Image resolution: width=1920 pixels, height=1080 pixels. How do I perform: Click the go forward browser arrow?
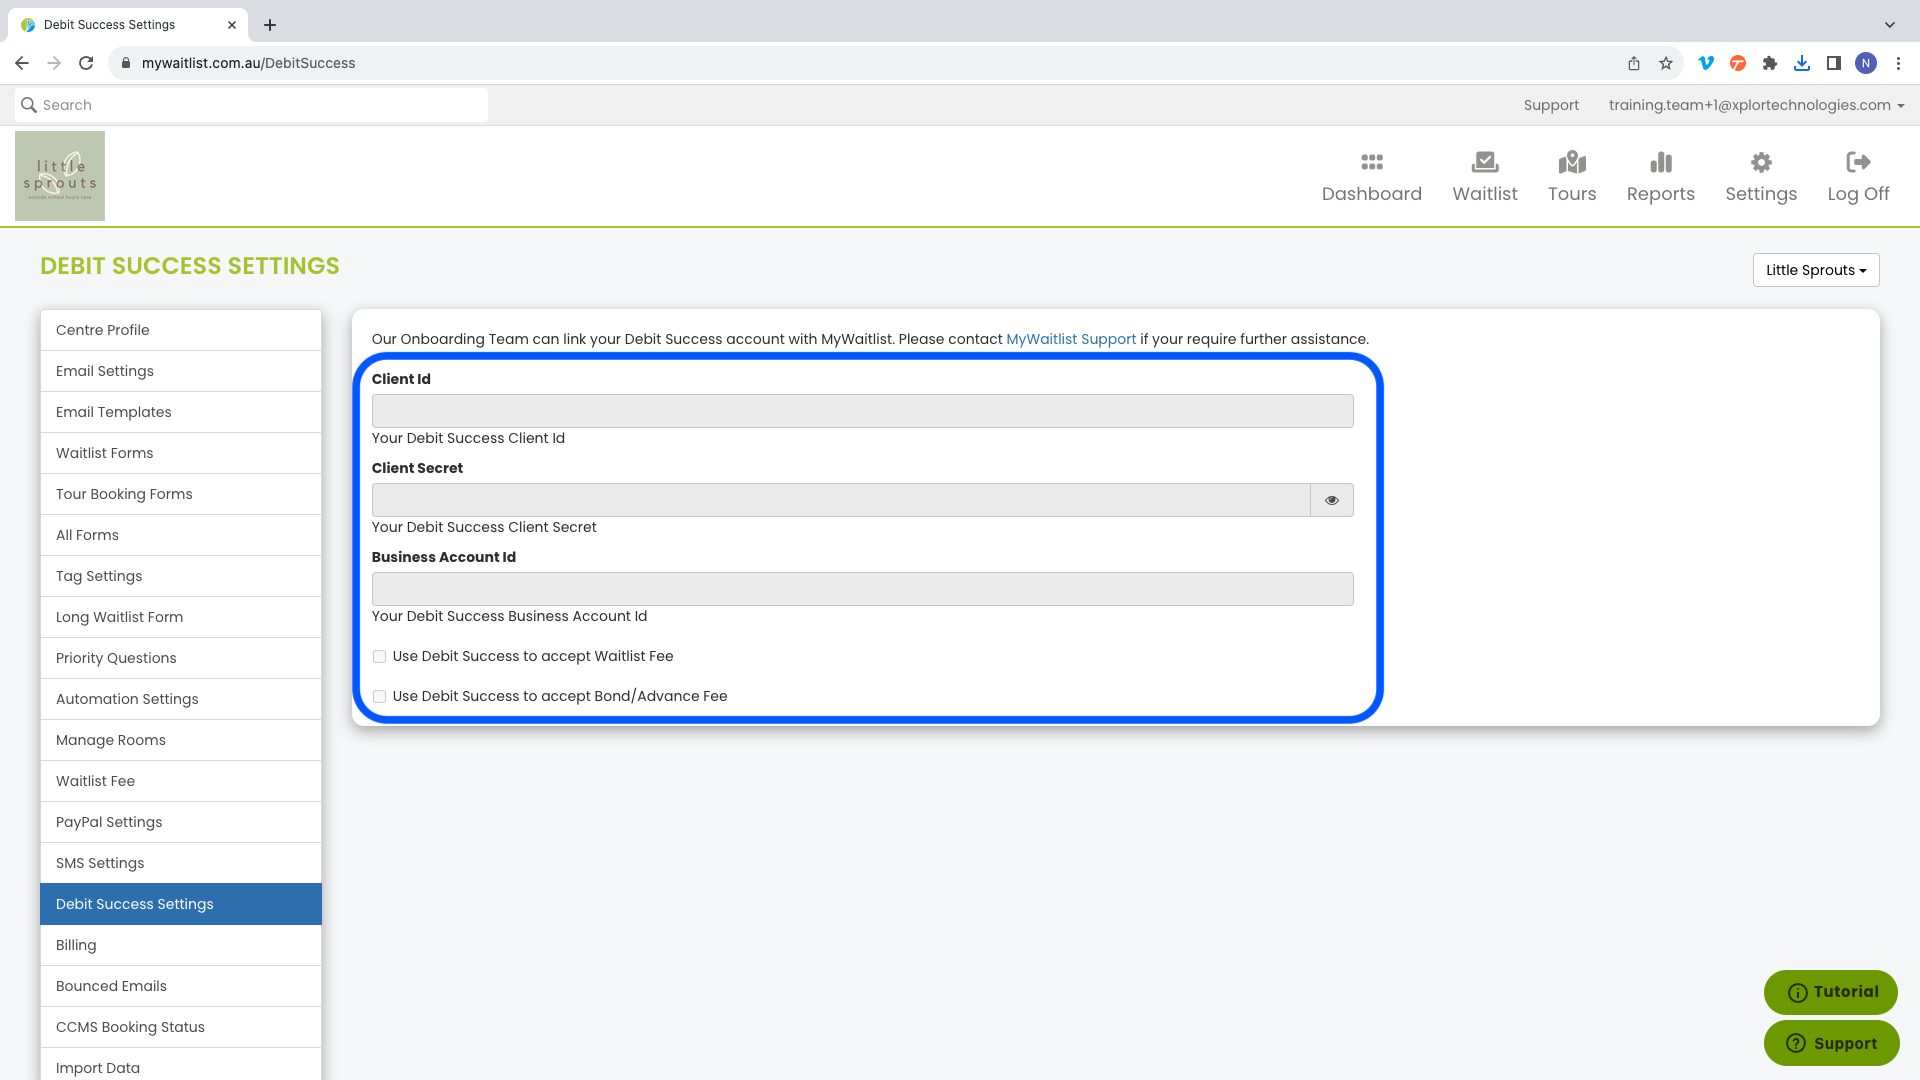[x=54, y=63]
